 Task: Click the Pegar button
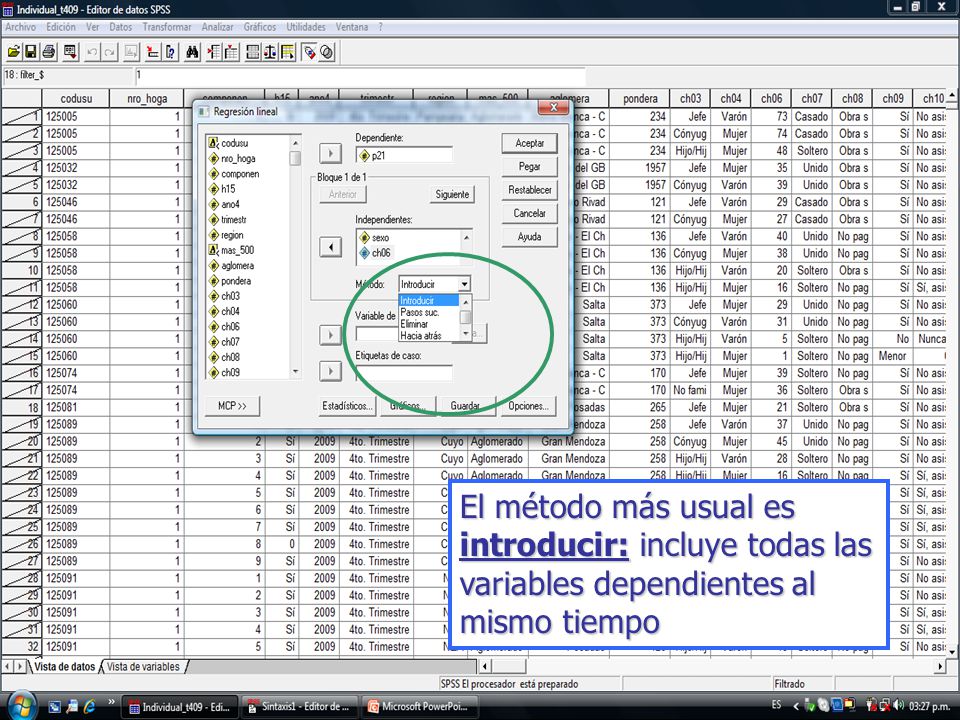pos(530,167)
